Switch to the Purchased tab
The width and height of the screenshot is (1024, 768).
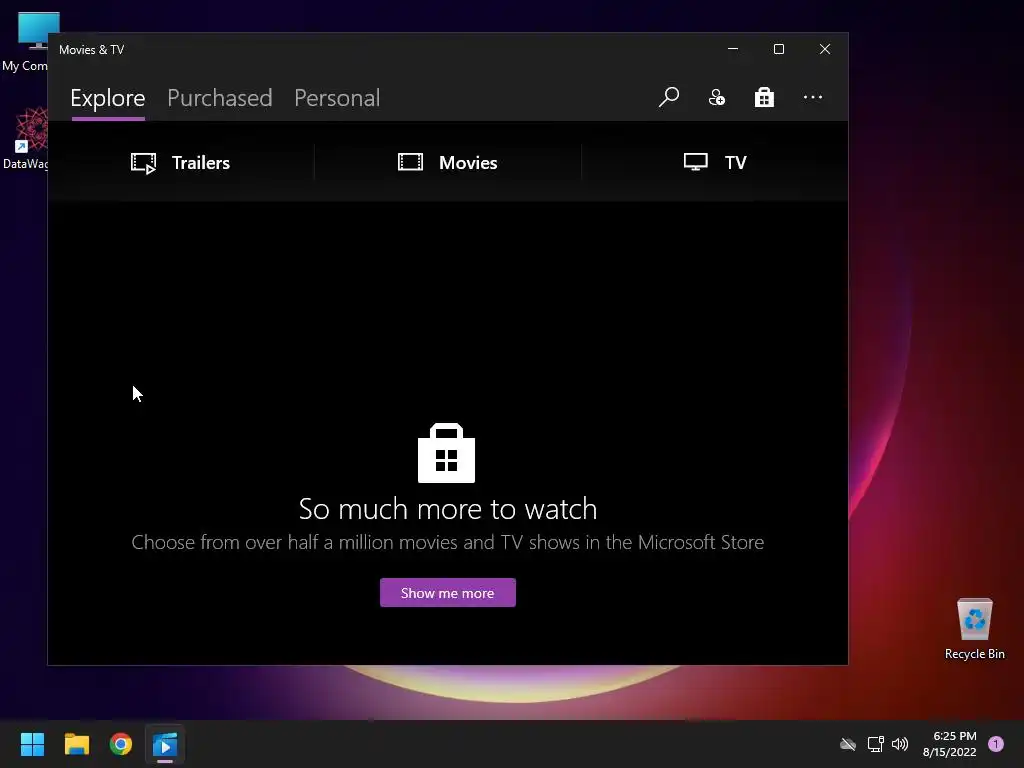click(219, 98)
